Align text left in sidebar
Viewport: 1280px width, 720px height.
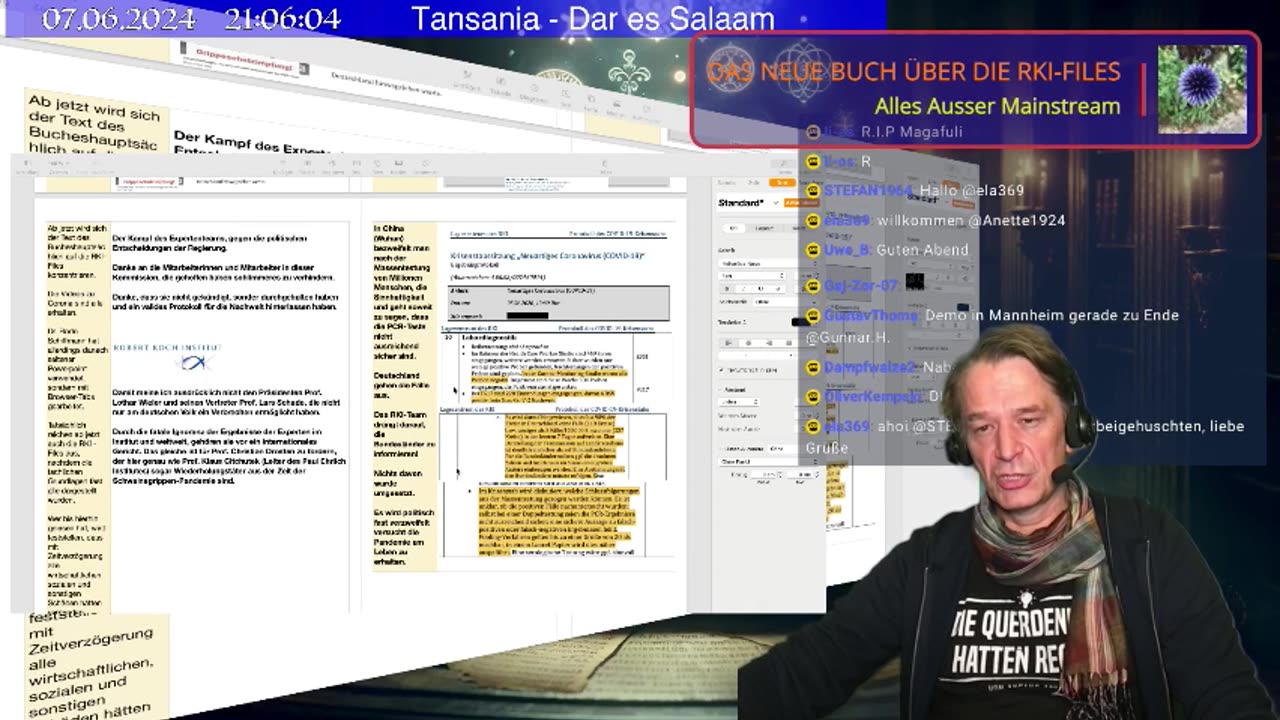[x=727, y=342]
